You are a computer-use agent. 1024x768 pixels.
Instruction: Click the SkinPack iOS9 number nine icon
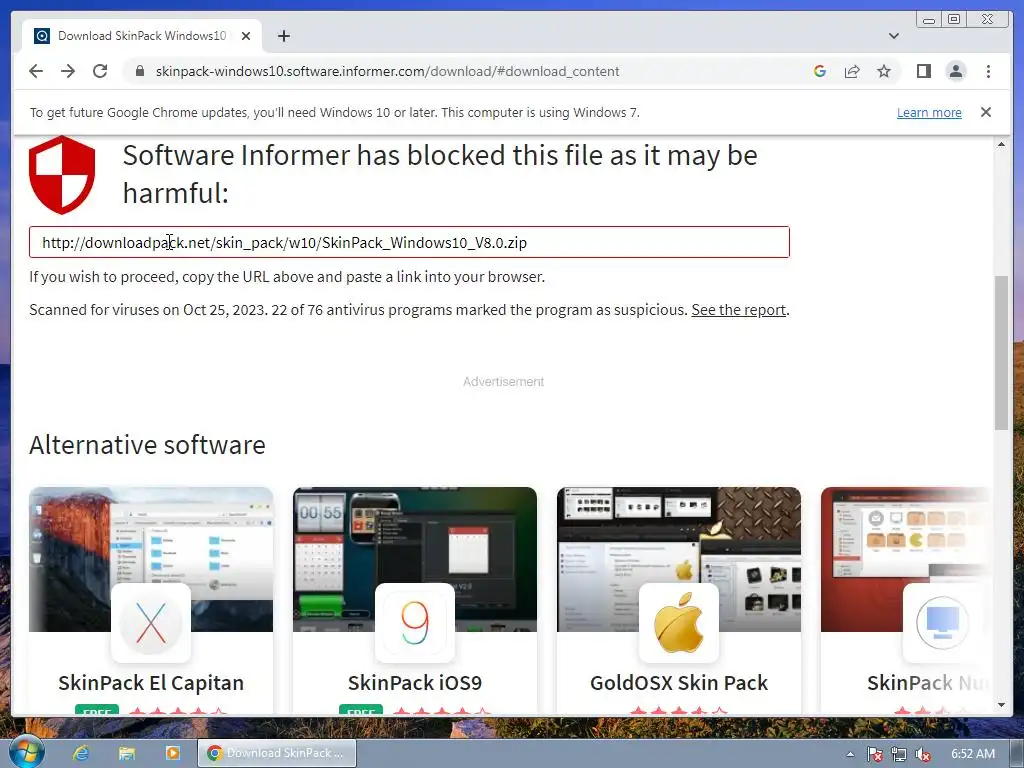pyautogui.click(x=415, y=622)
